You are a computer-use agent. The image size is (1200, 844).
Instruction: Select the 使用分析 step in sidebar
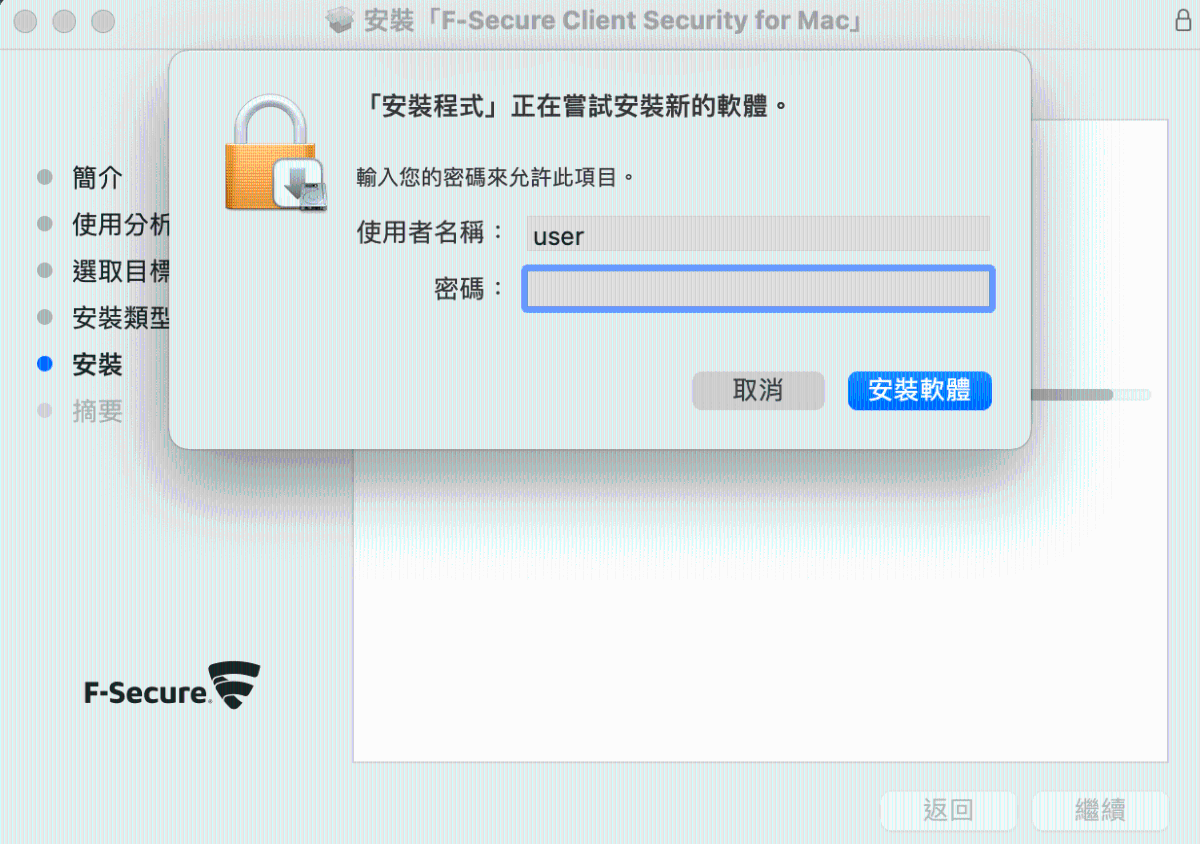point(121,224)
